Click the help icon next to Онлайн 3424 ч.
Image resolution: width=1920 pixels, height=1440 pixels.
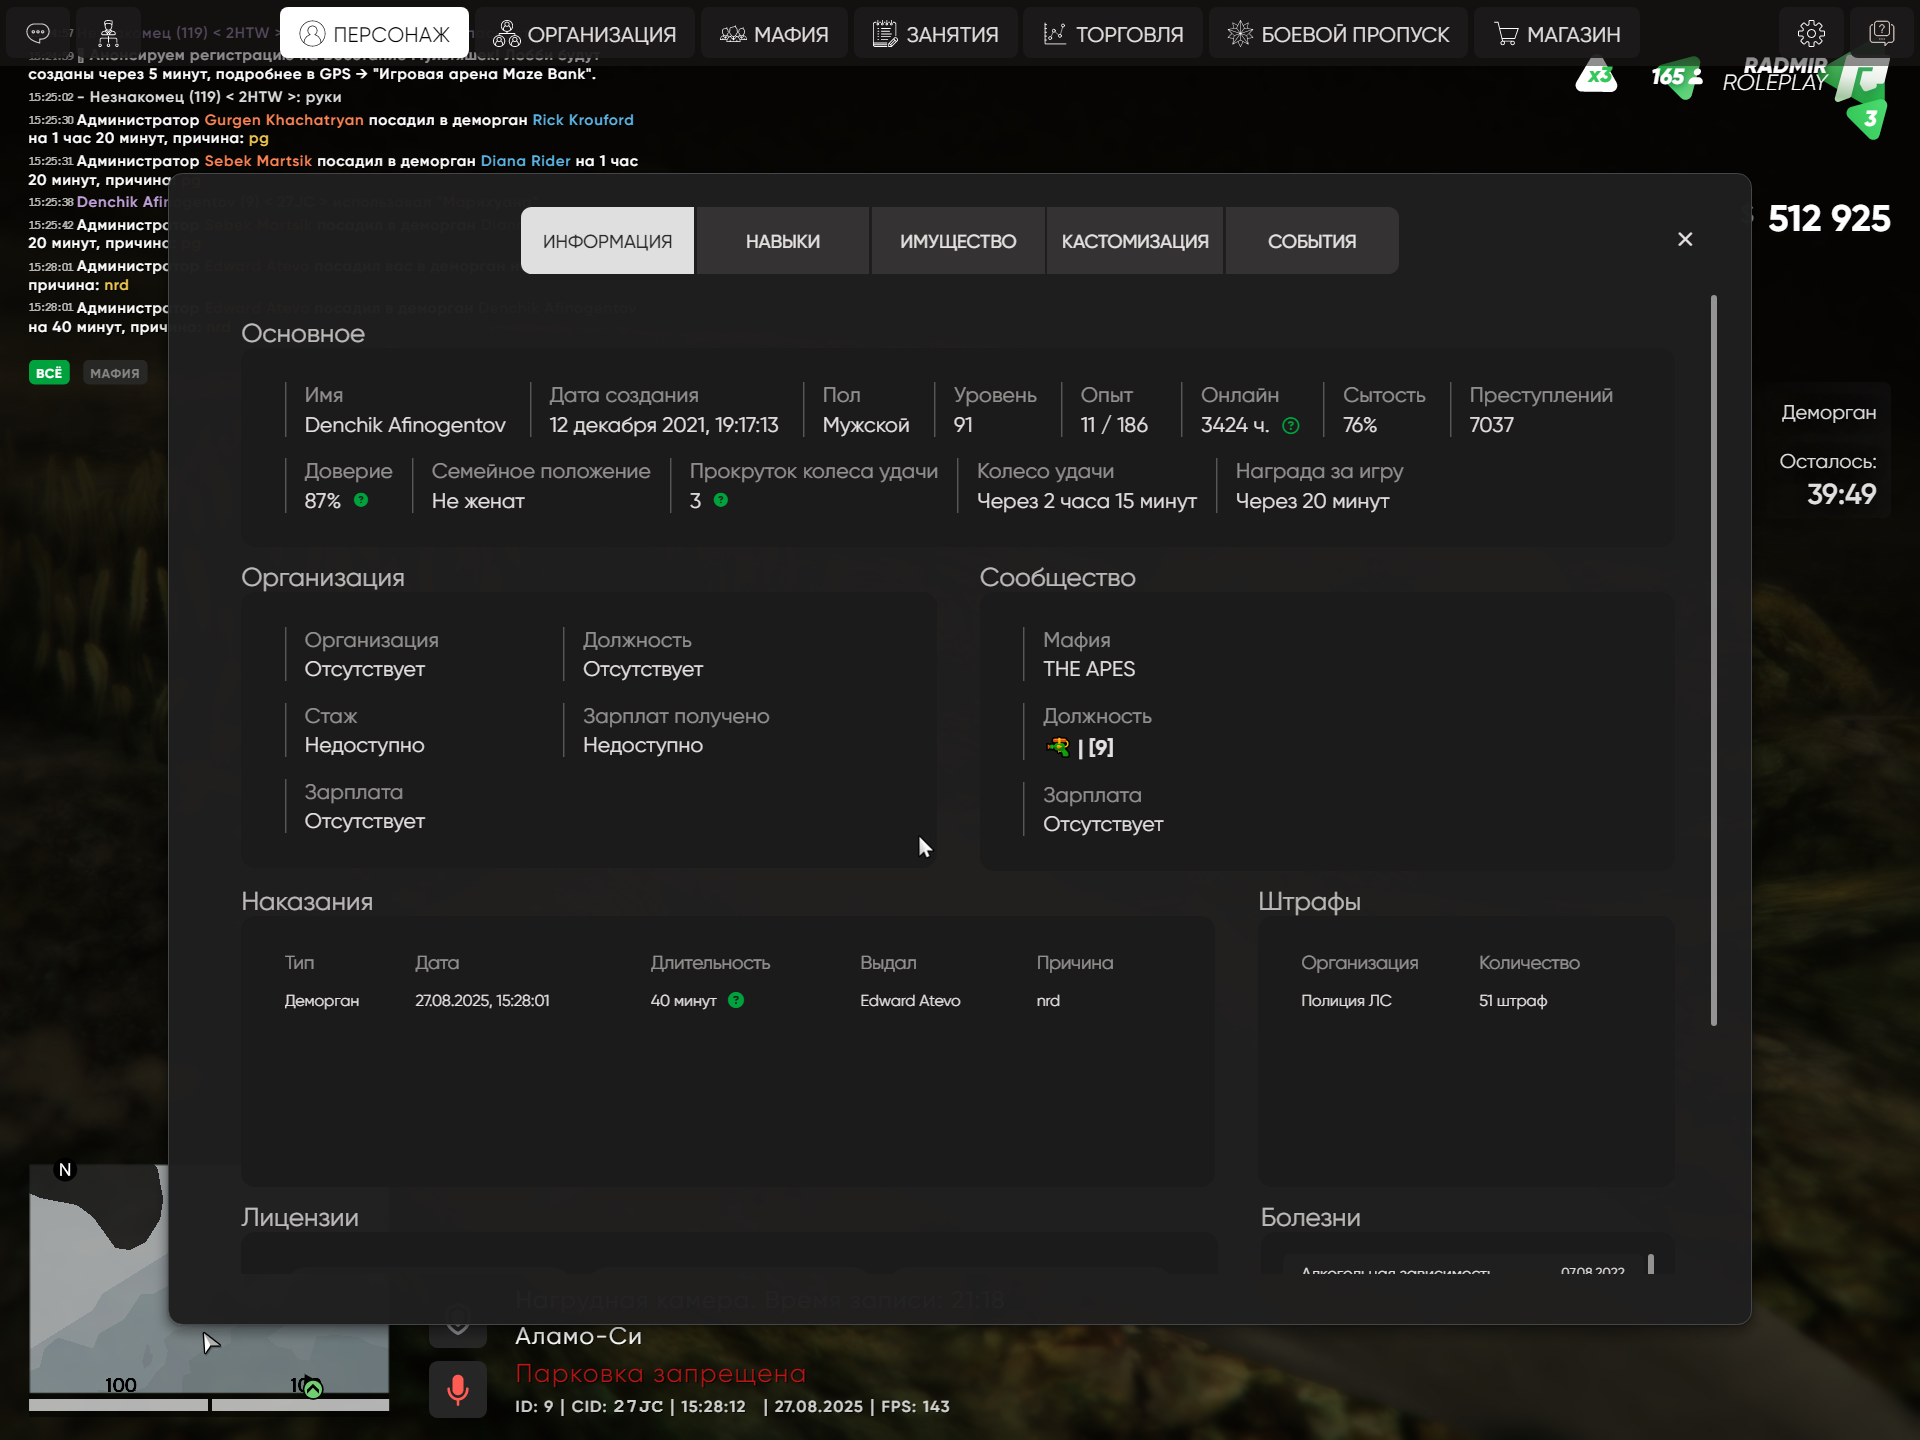pos(1291,426)
